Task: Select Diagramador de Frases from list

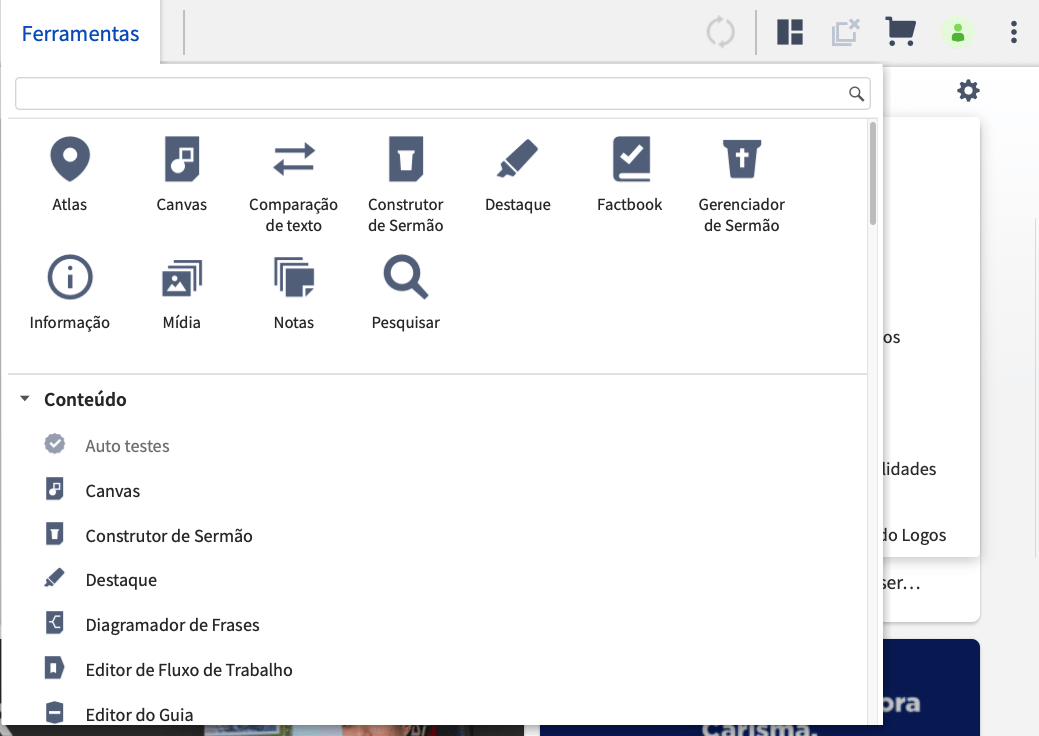Action: click(x=172, y=625)
